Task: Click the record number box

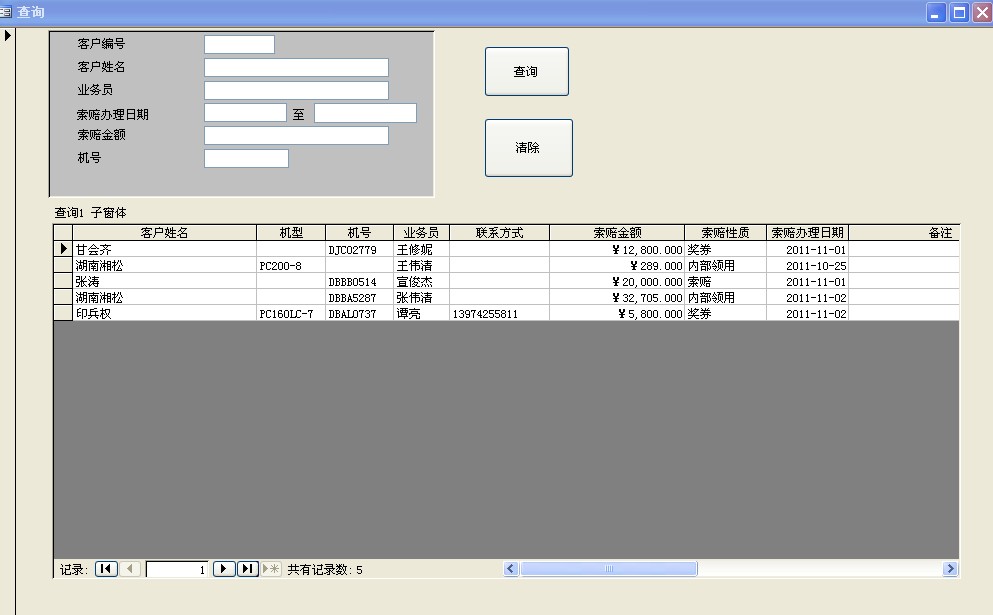Action: (177, 569)
